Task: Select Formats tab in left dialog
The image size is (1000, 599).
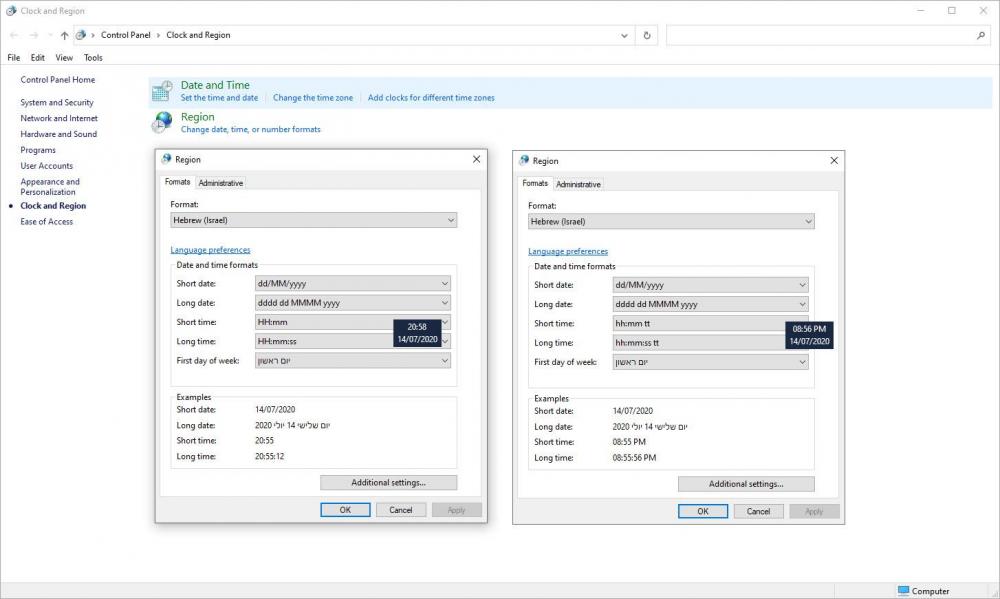Action: [x=177, y=182]
